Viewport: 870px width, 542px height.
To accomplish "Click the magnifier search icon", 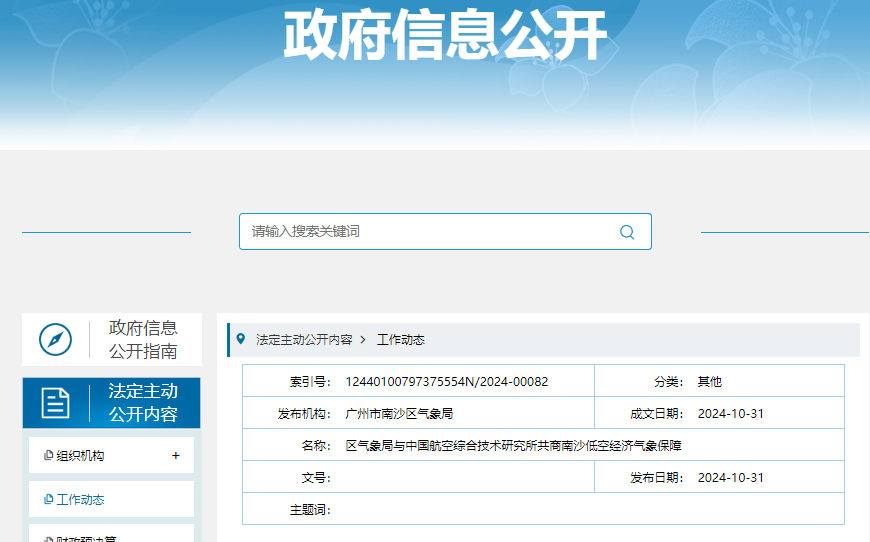I will [627, 232].
